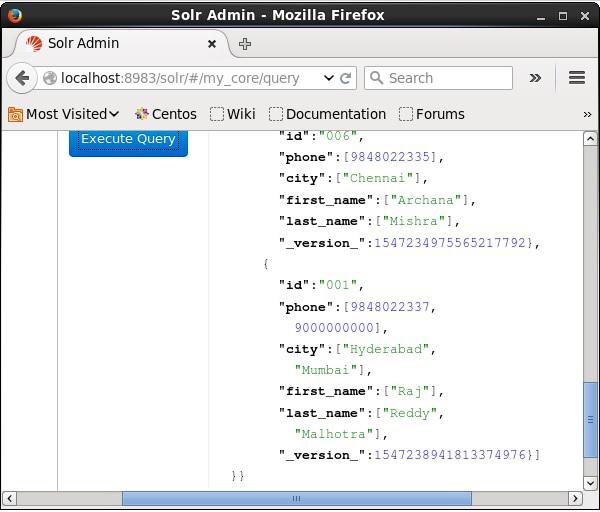
Task: Close the Solr Admin tab
Action: [212, 44]
